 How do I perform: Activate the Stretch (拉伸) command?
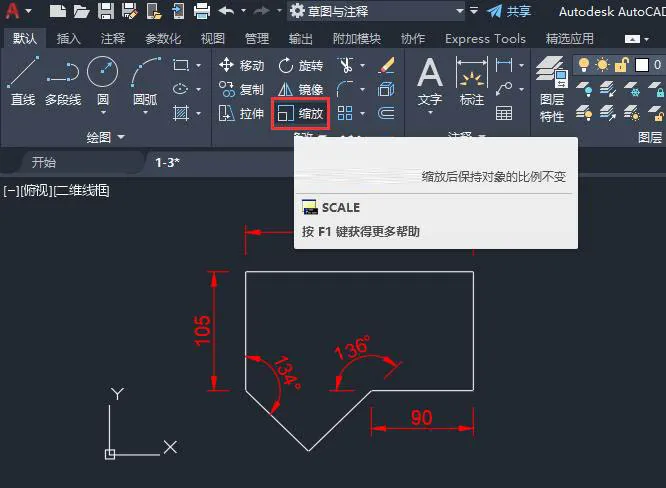tap(241, 113)
